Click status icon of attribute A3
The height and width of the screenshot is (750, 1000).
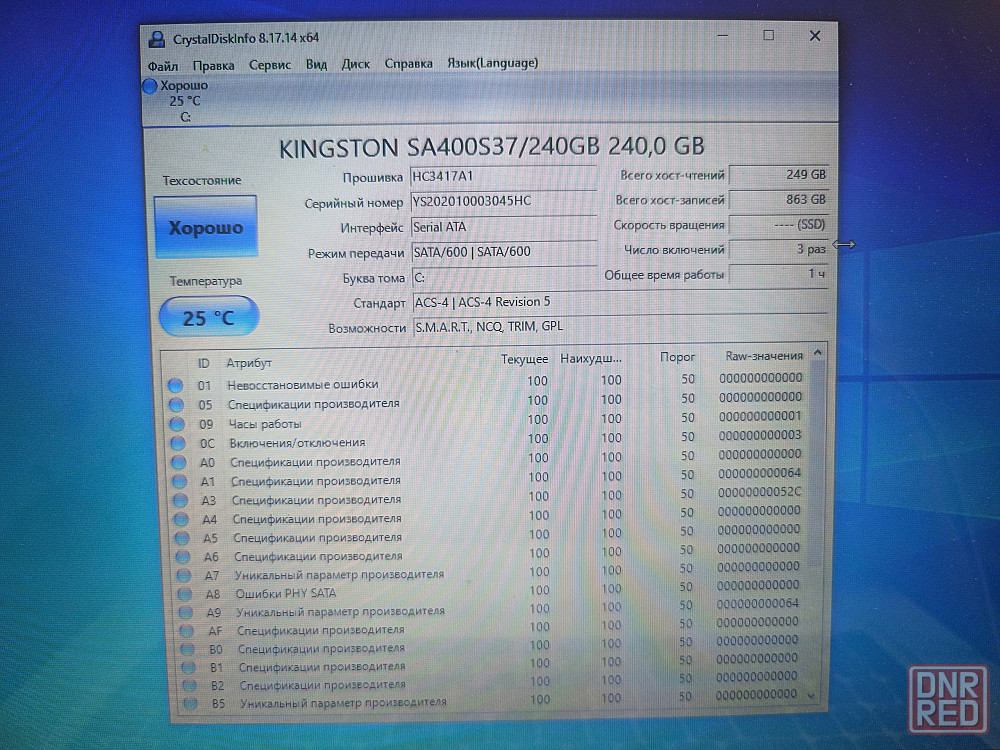pyautogui.click(x=180, y=501)
